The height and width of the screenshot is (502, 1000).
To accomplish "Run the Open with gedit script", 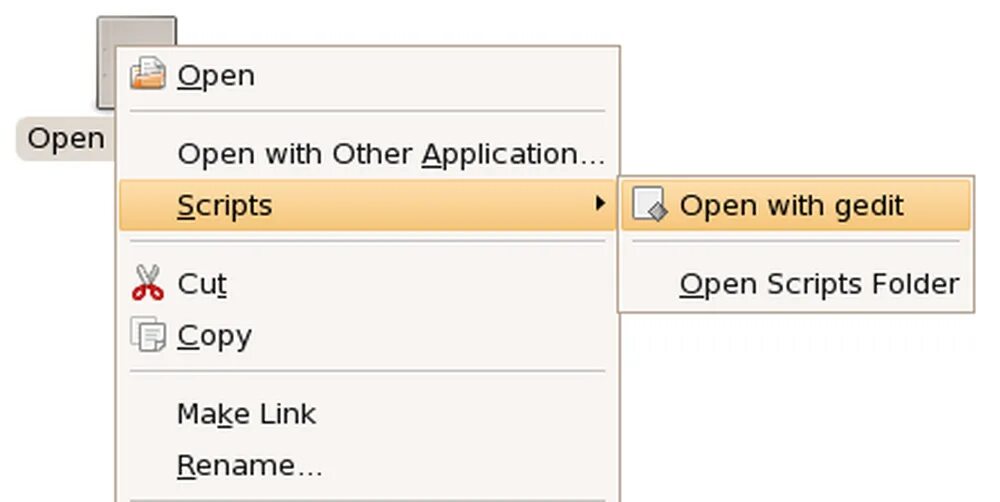I will point(796,205).
